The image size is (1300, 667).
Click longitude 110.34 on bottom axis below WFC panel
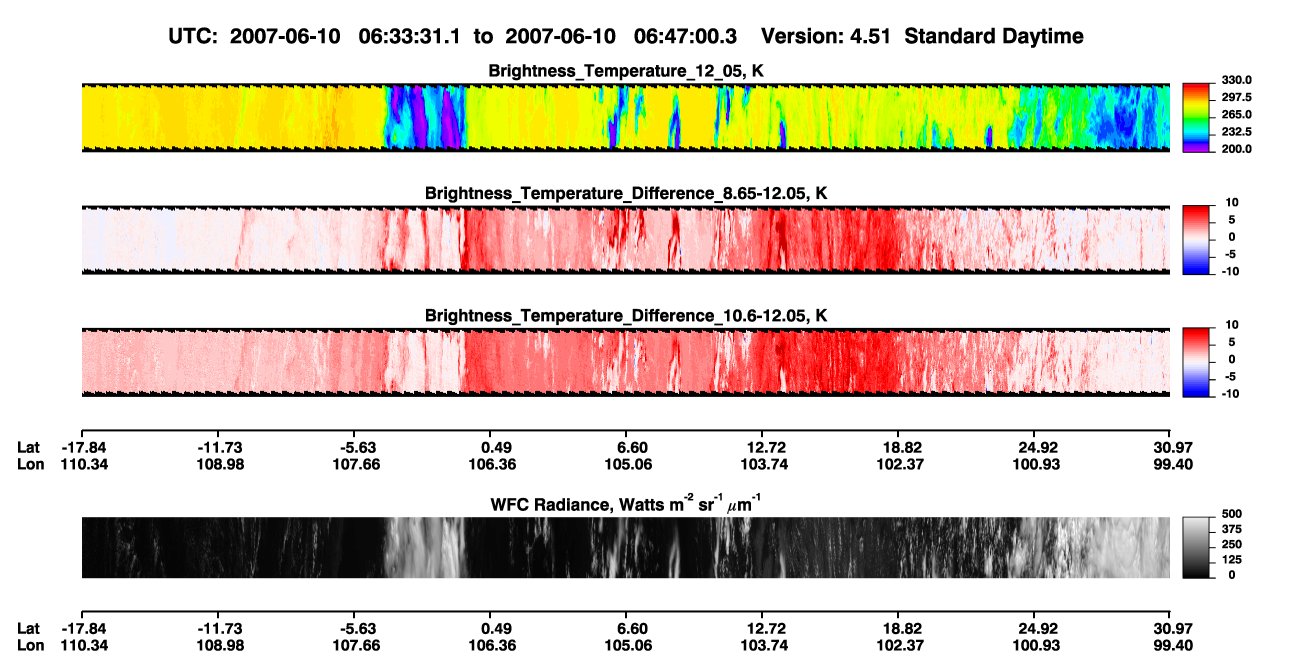click(84, 645)
